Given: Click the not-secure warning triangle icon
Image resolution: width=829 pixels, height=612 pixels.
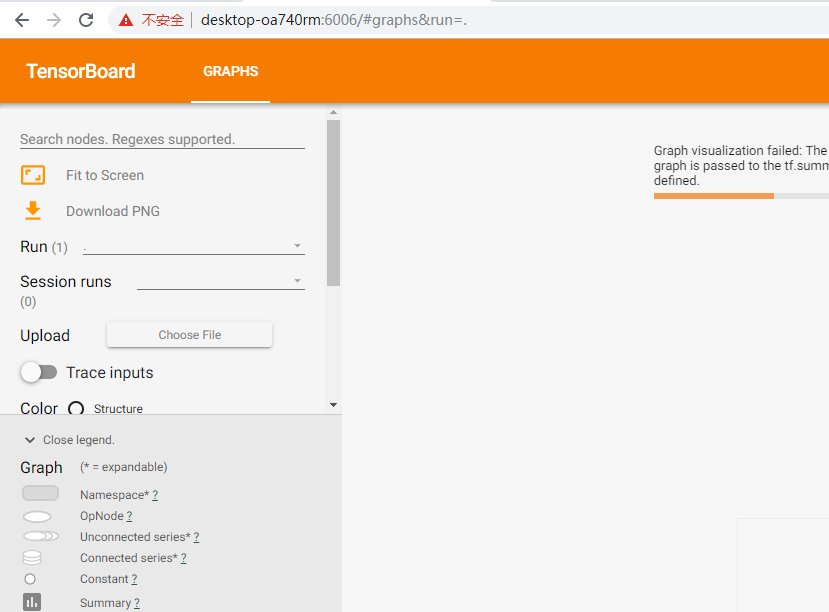Looking at the screenshot, I should (126, 20).
